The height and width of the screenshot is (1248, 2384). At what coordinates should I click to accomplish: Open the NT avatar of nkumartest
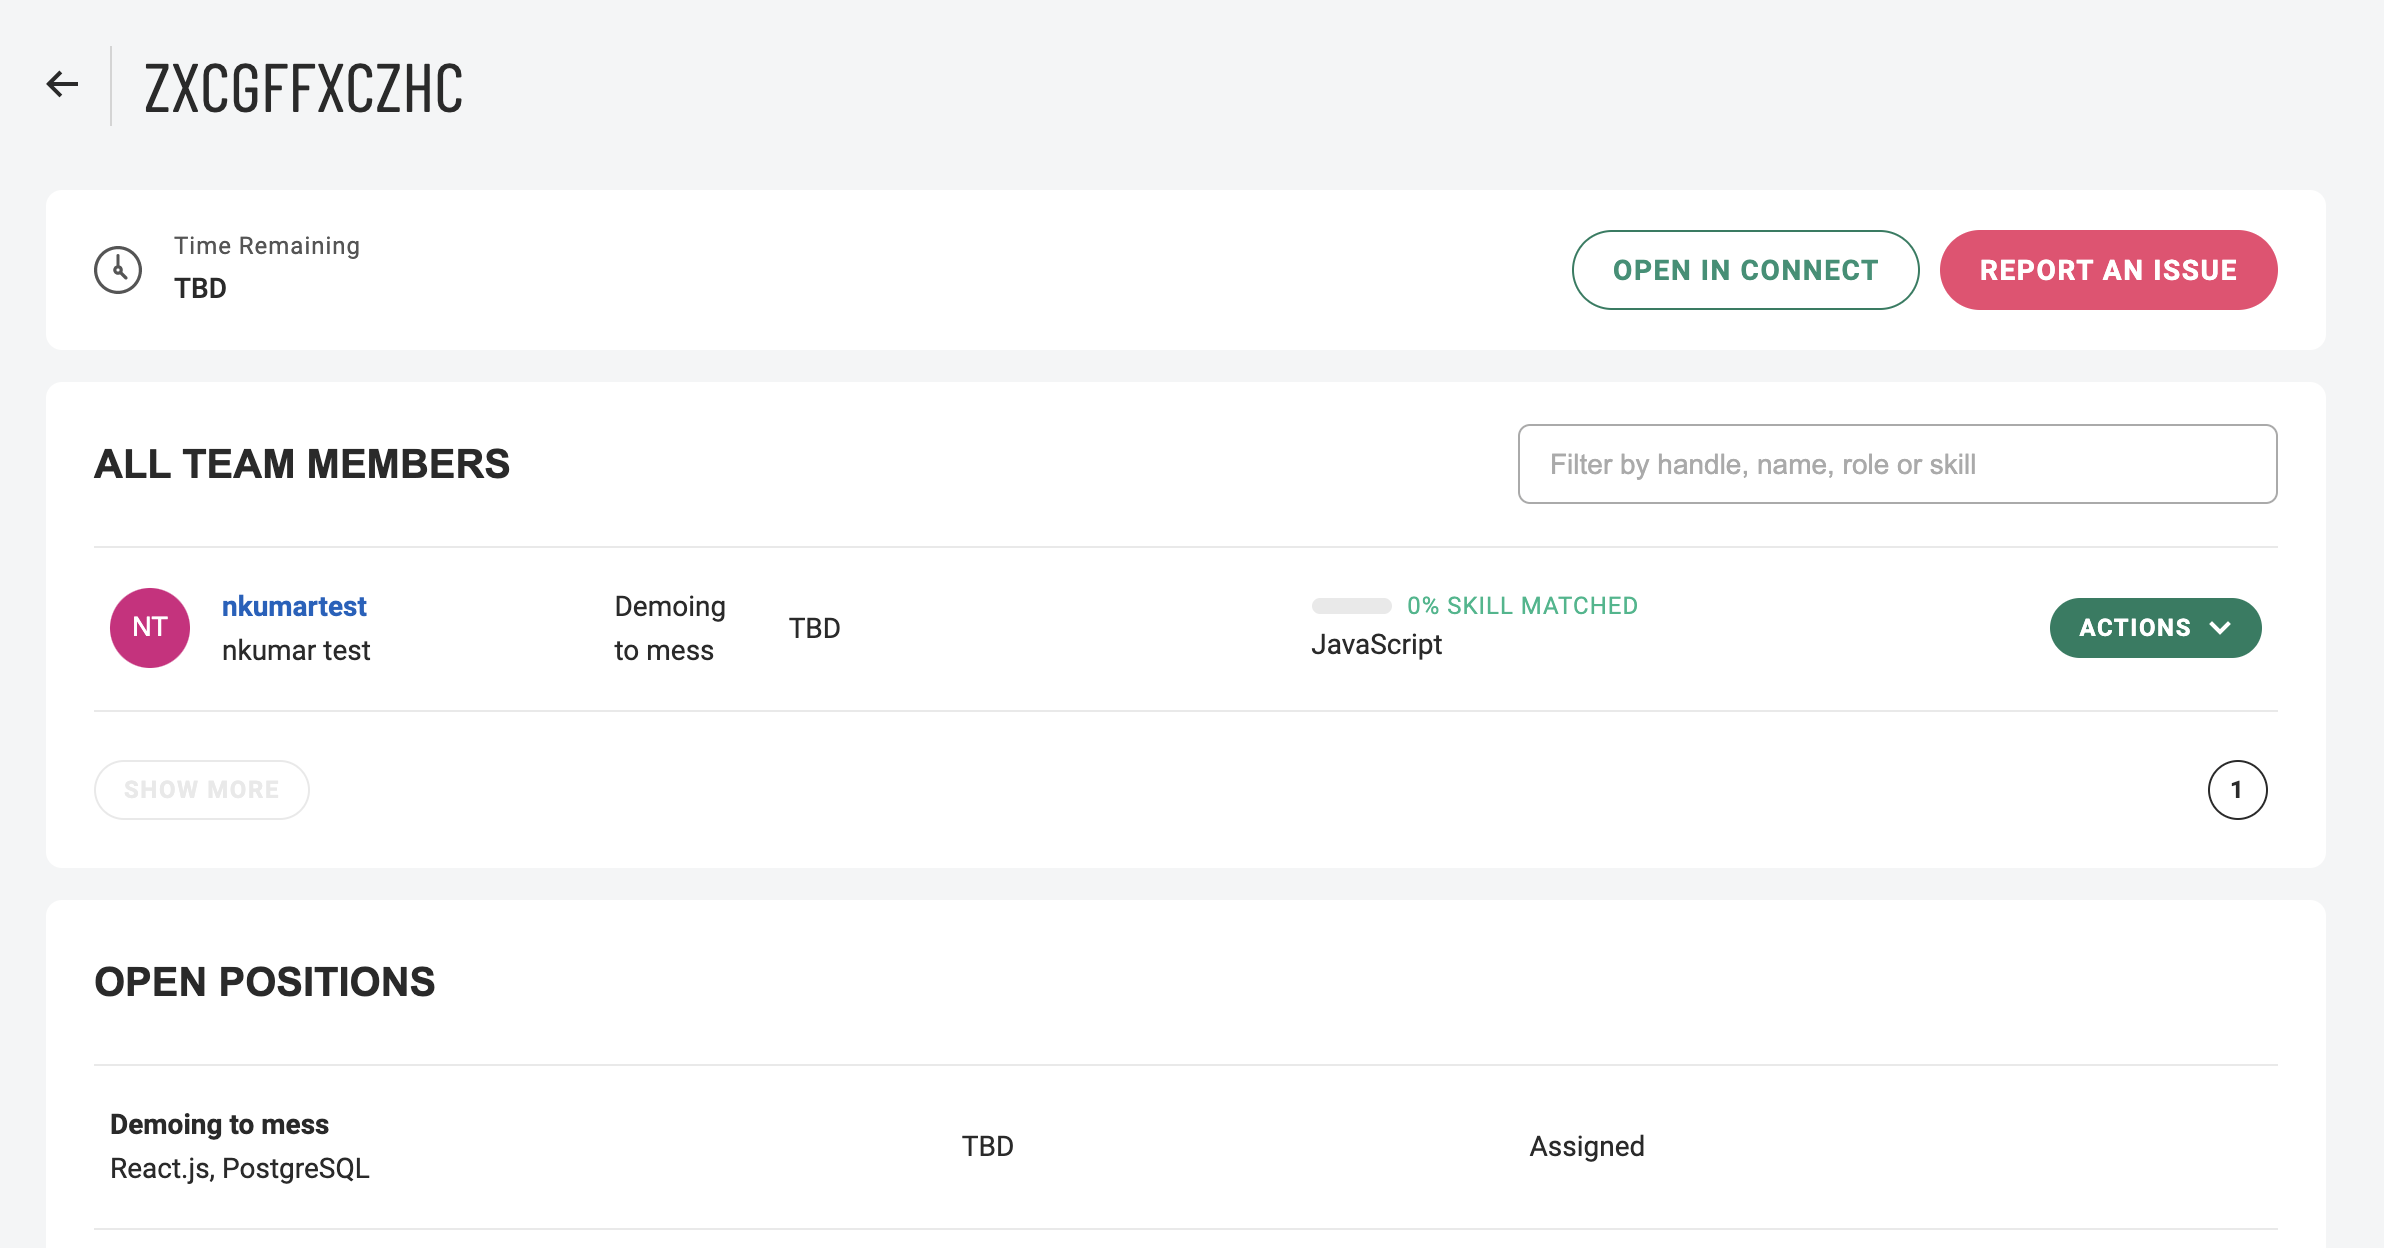tap(150, 628)
